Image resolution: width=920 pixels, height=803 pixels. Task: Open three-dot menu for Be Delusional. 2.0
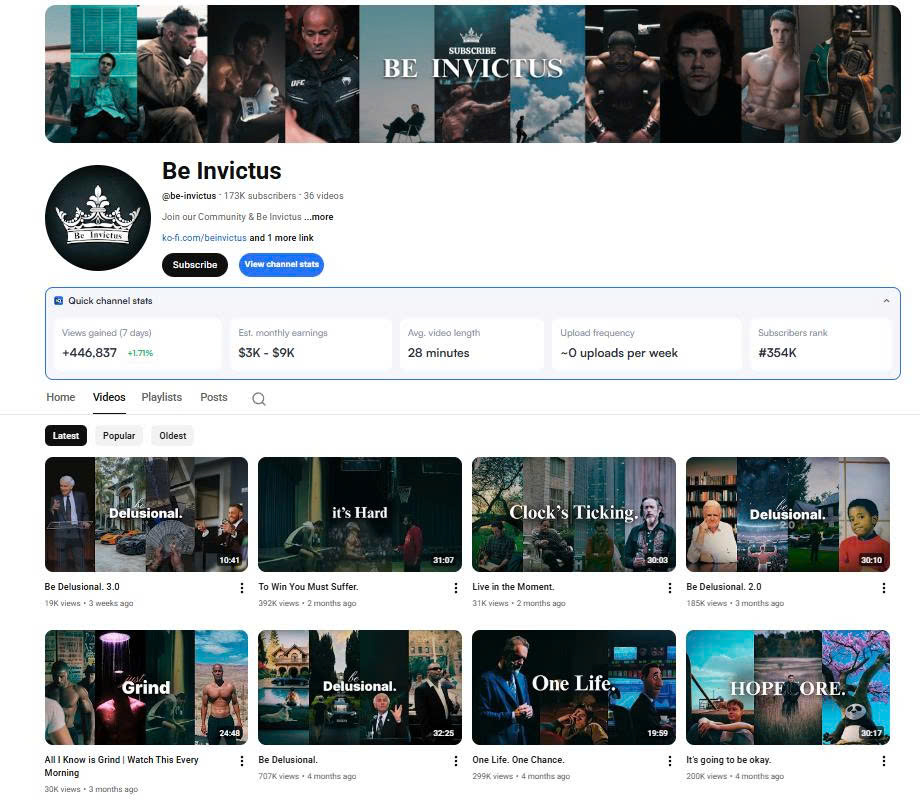tap(883, 588)
